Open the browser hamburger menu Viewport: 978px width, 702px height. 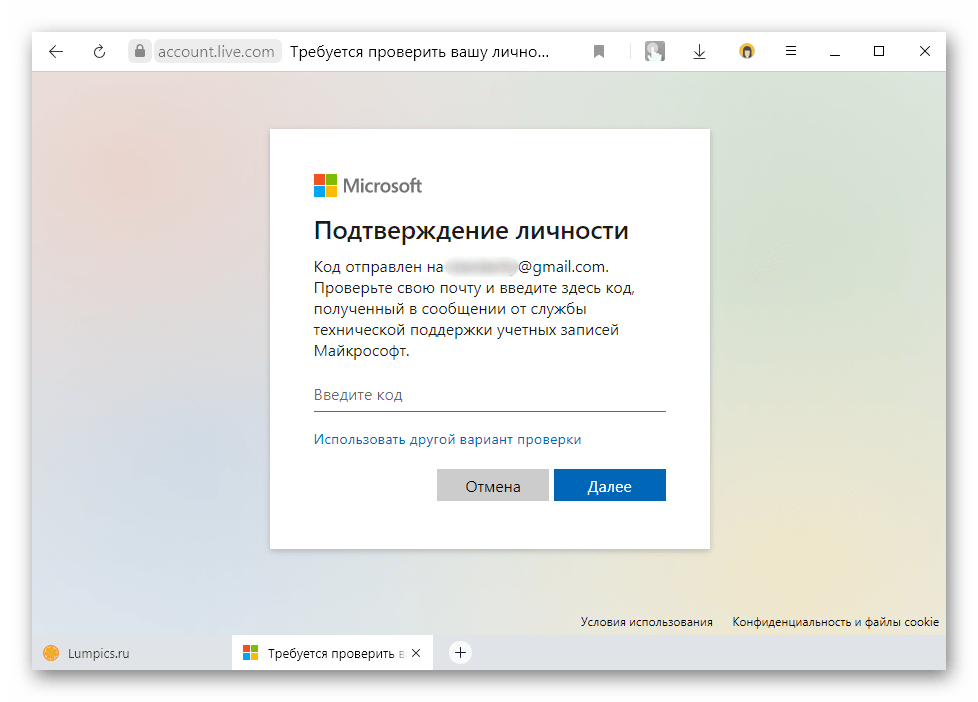791,52
